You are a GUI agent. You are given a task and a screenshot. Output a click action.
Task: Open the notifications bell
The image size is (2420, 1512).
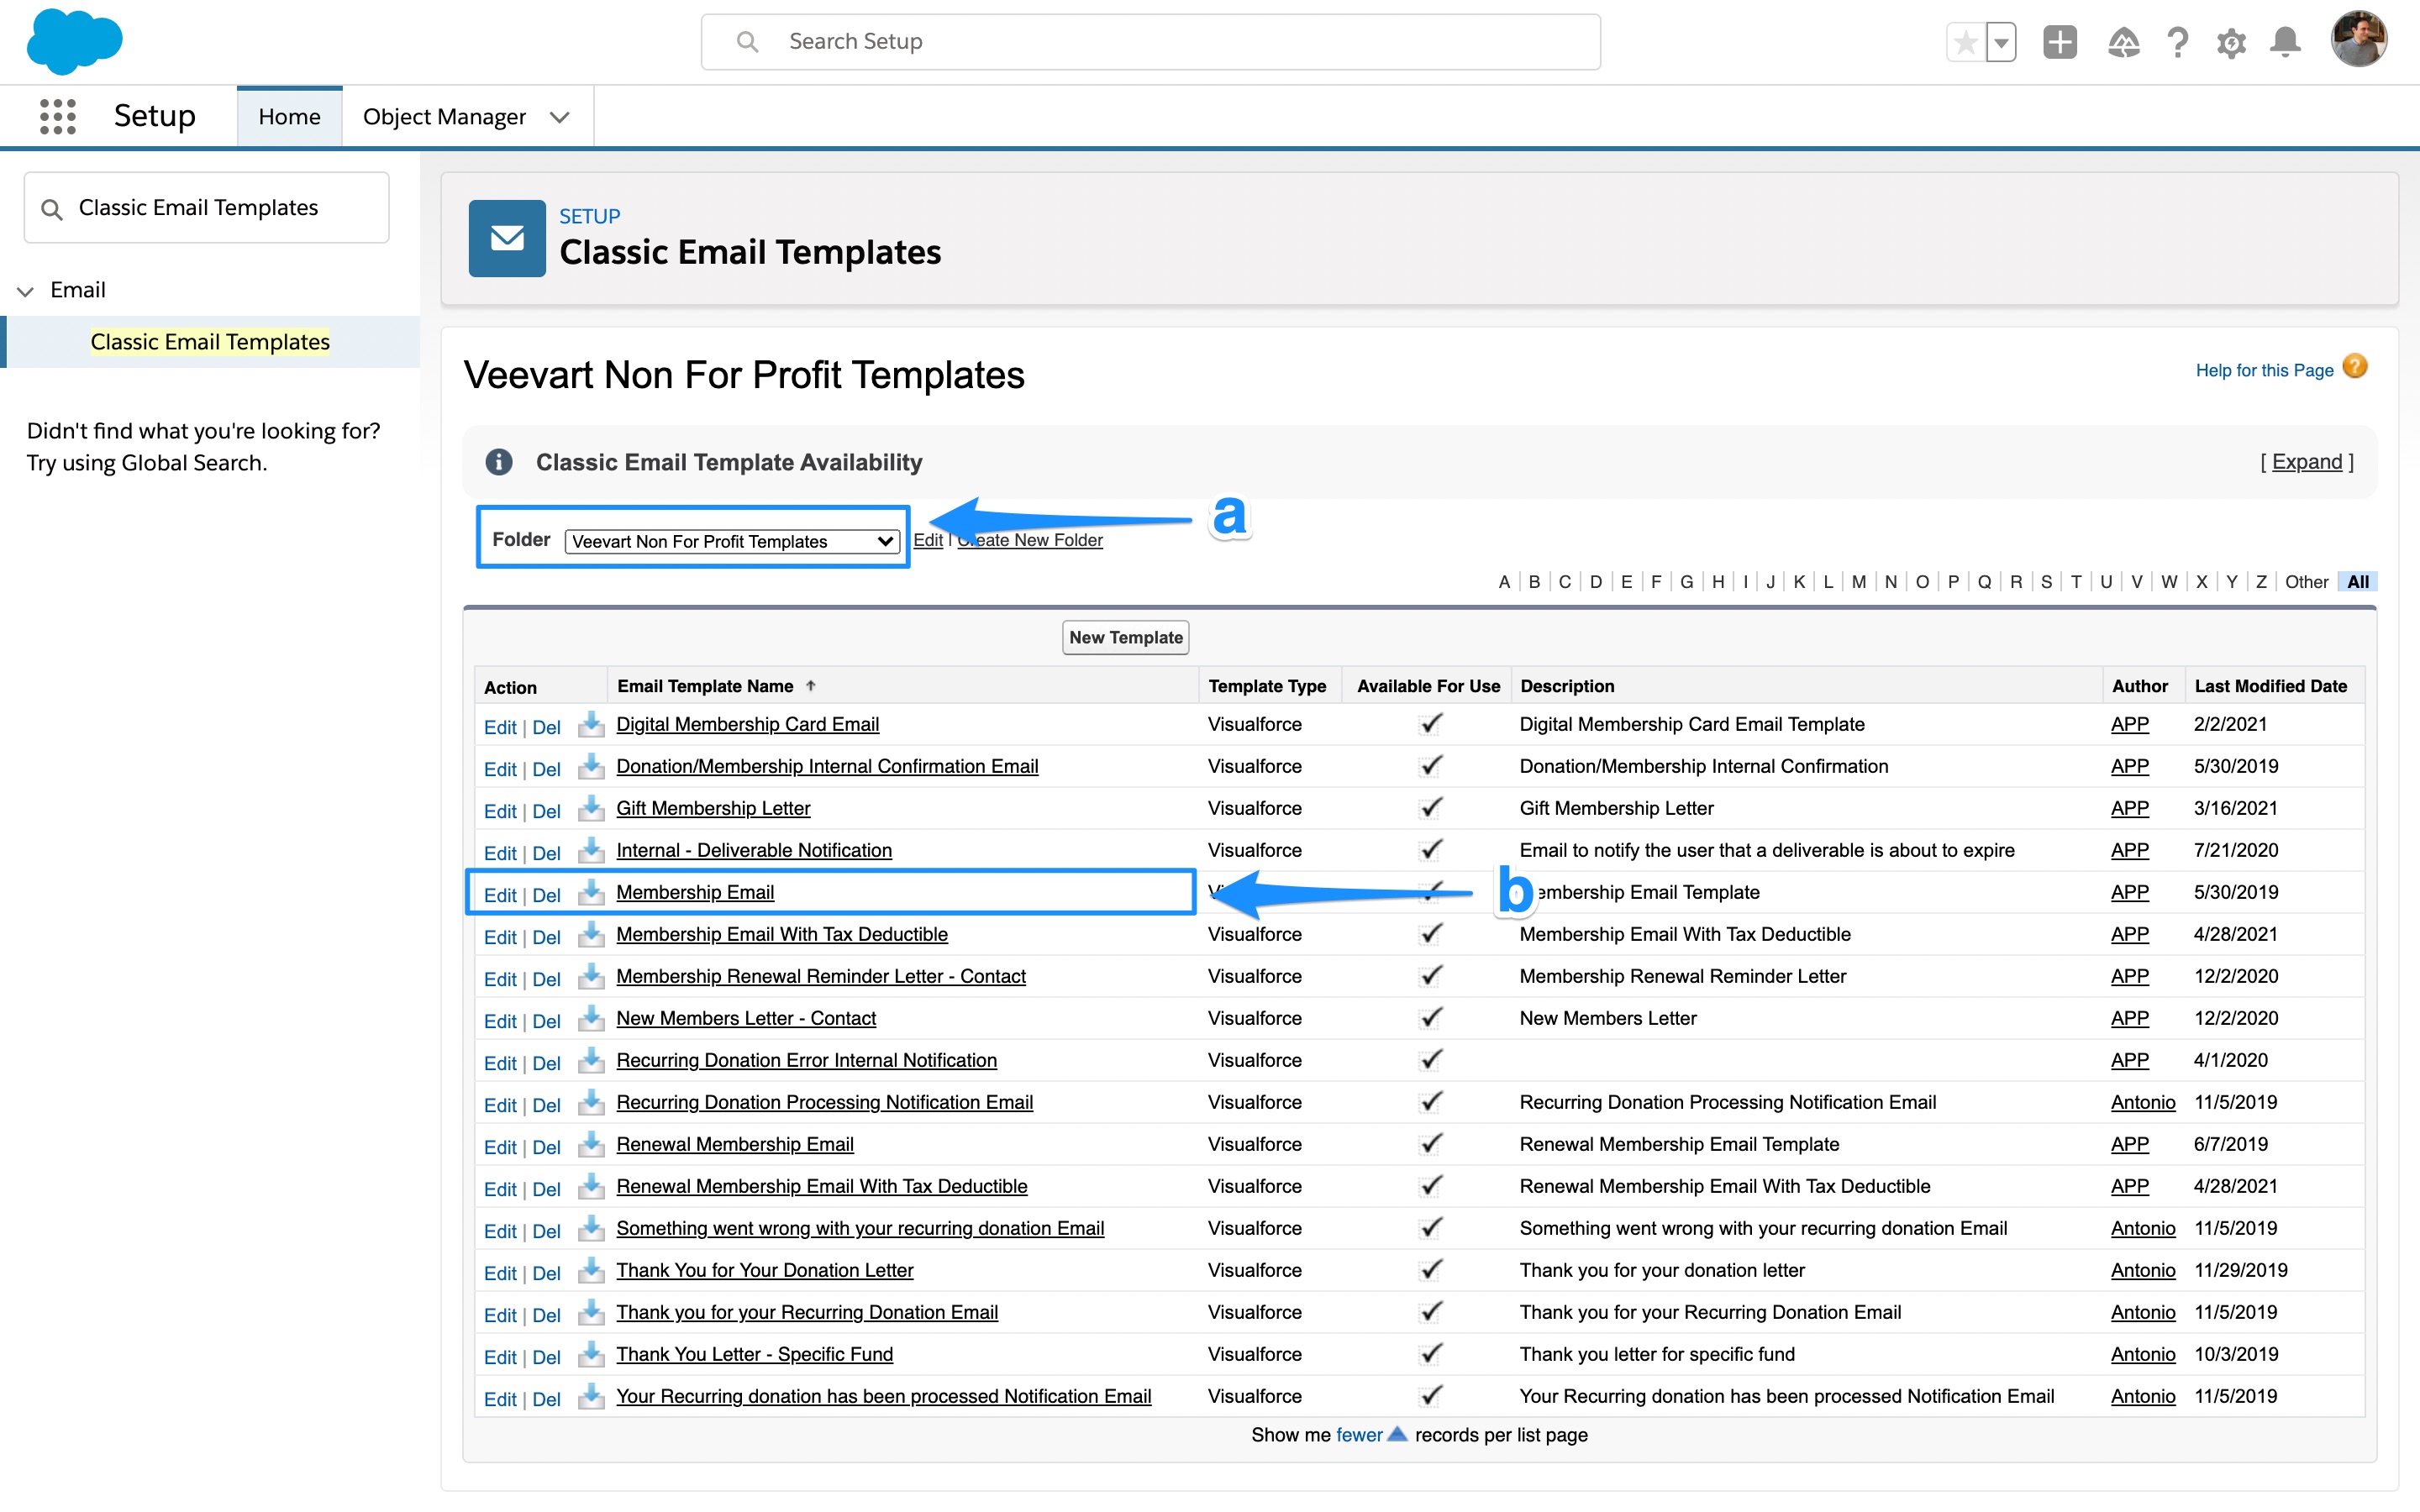pyautogui.click(x=2286, y=41)
